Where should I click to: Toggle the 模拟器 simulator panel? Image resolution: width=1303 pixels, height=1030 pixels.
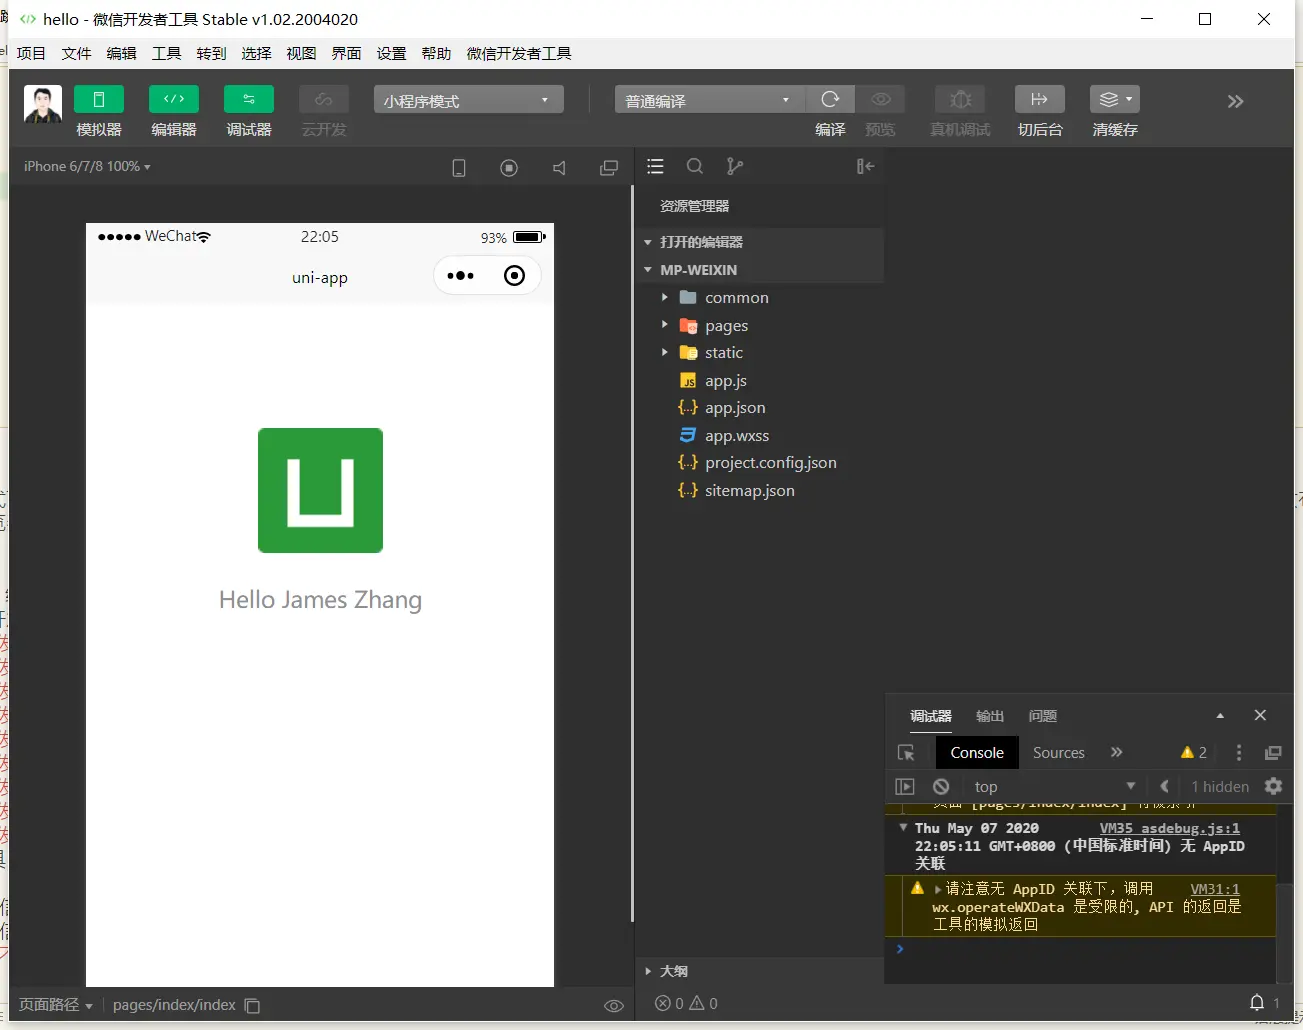[x=99, y=99]
